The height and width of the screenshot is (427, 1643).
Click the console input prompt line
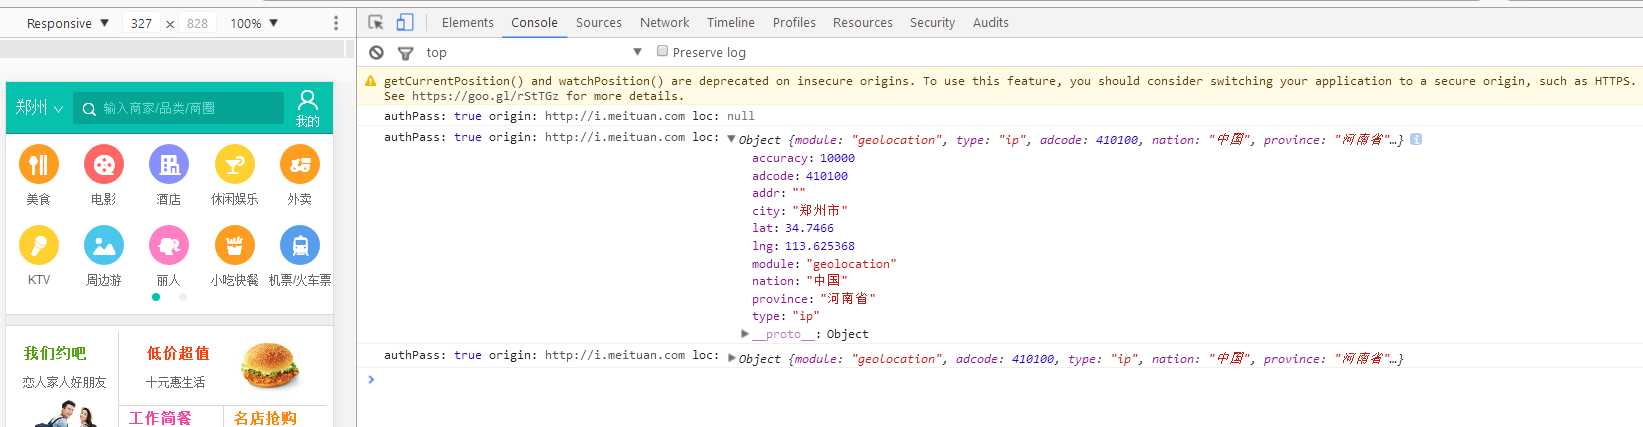(1000, 379)
